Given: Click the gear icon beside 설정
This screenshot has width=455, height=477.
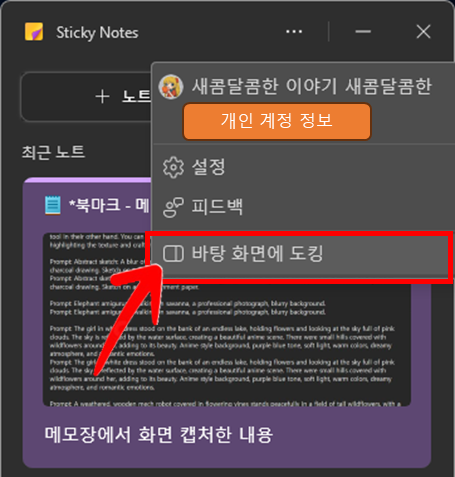Looking at the screenshot, I should click(x=173, y=167).
